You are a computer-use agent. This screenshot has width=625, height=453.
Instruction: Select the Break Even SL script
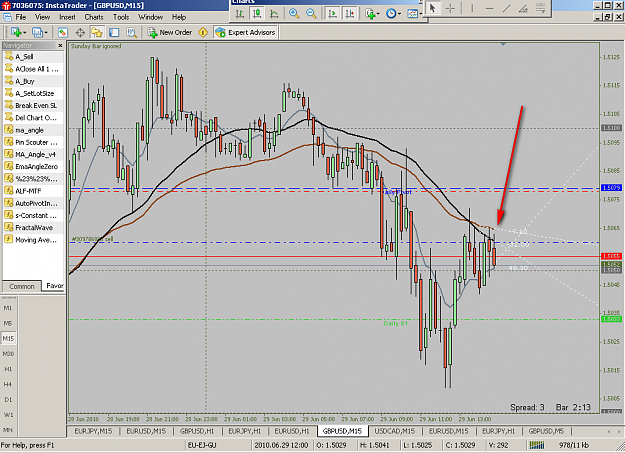point(36,106)
